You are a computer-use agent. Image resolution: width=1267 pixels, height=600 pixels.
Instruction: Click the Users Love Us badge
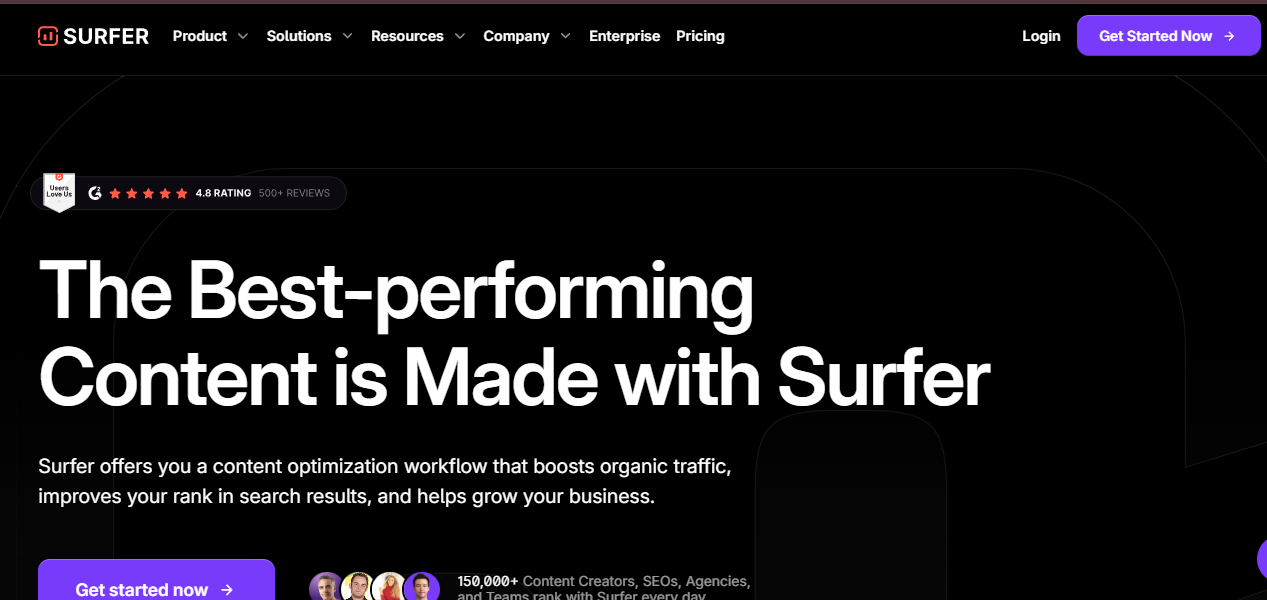(59, 192)
